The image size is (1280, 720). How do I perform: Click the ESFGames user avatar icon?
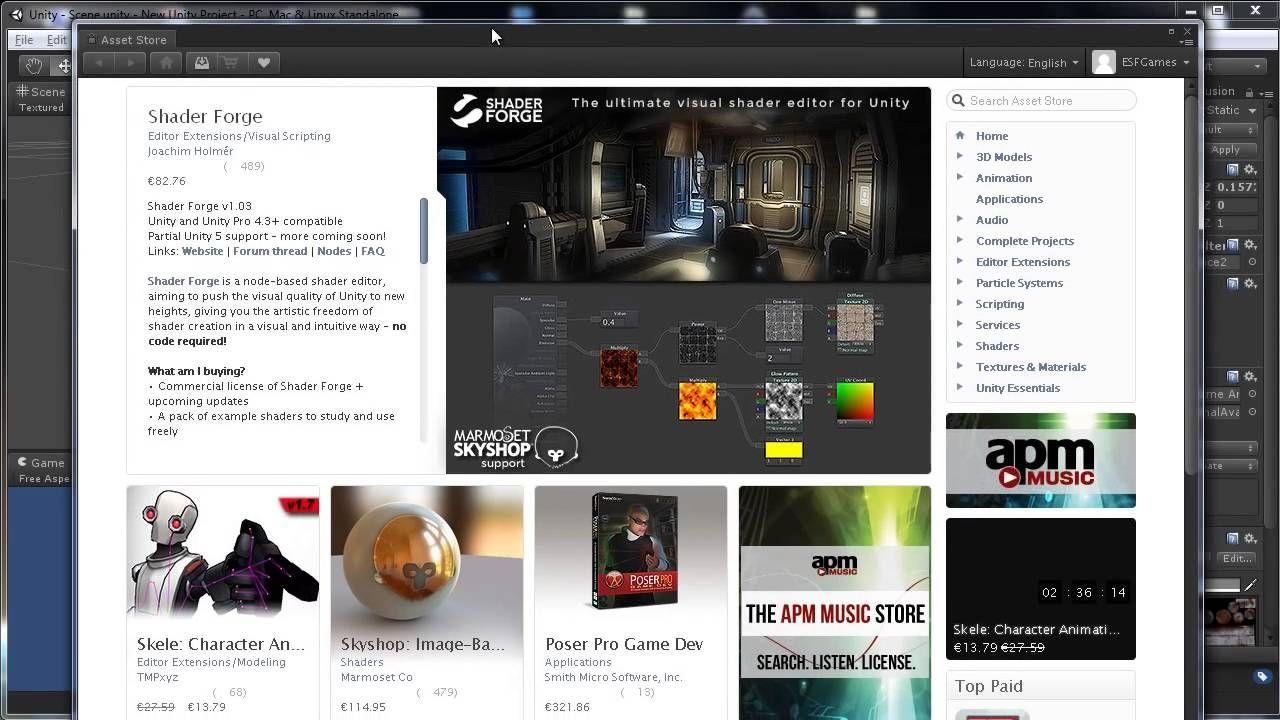1104,62
